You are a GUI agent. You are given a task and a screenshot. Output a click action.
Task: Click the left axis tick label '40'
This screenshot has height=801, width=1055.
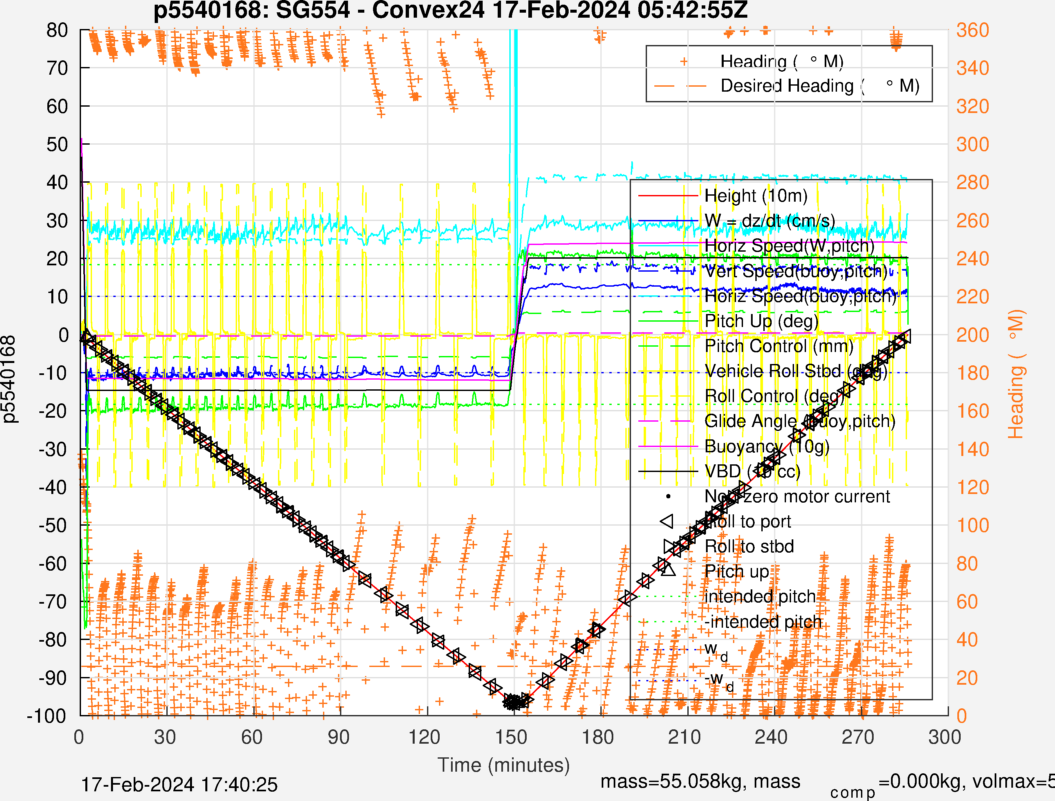pyautogui.click(x=57, y=182)
